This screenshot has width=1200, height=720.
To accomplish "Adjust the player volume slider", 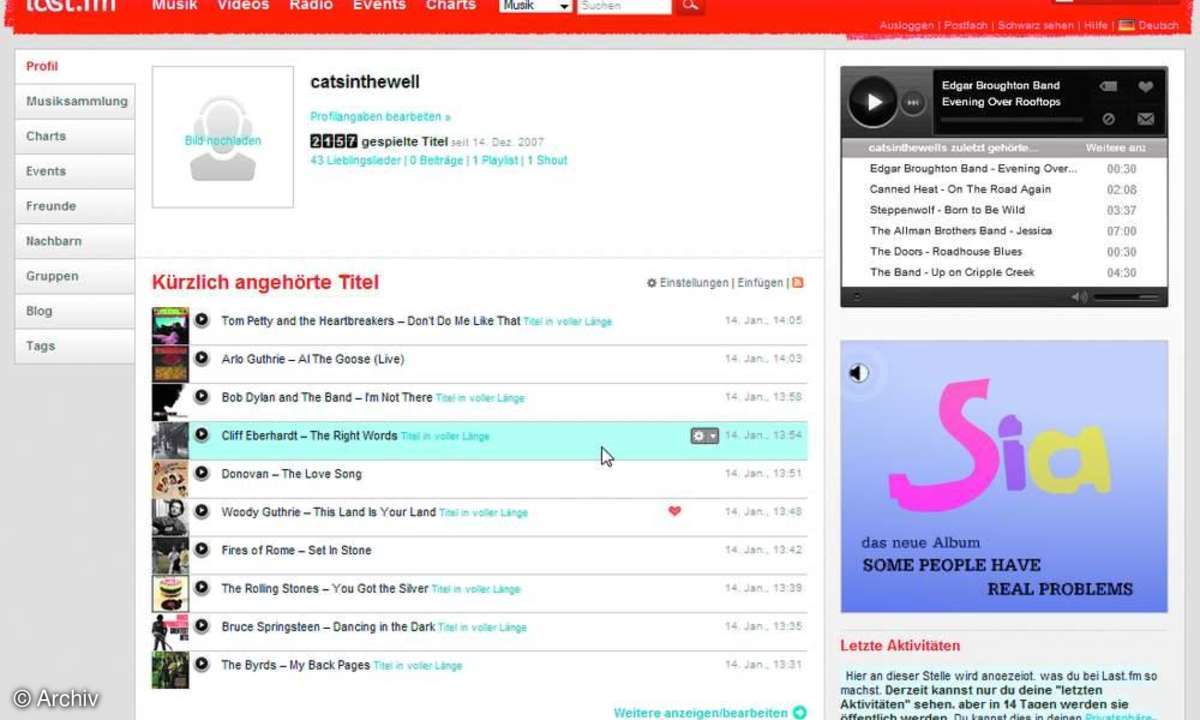I will click(1126, 297).
